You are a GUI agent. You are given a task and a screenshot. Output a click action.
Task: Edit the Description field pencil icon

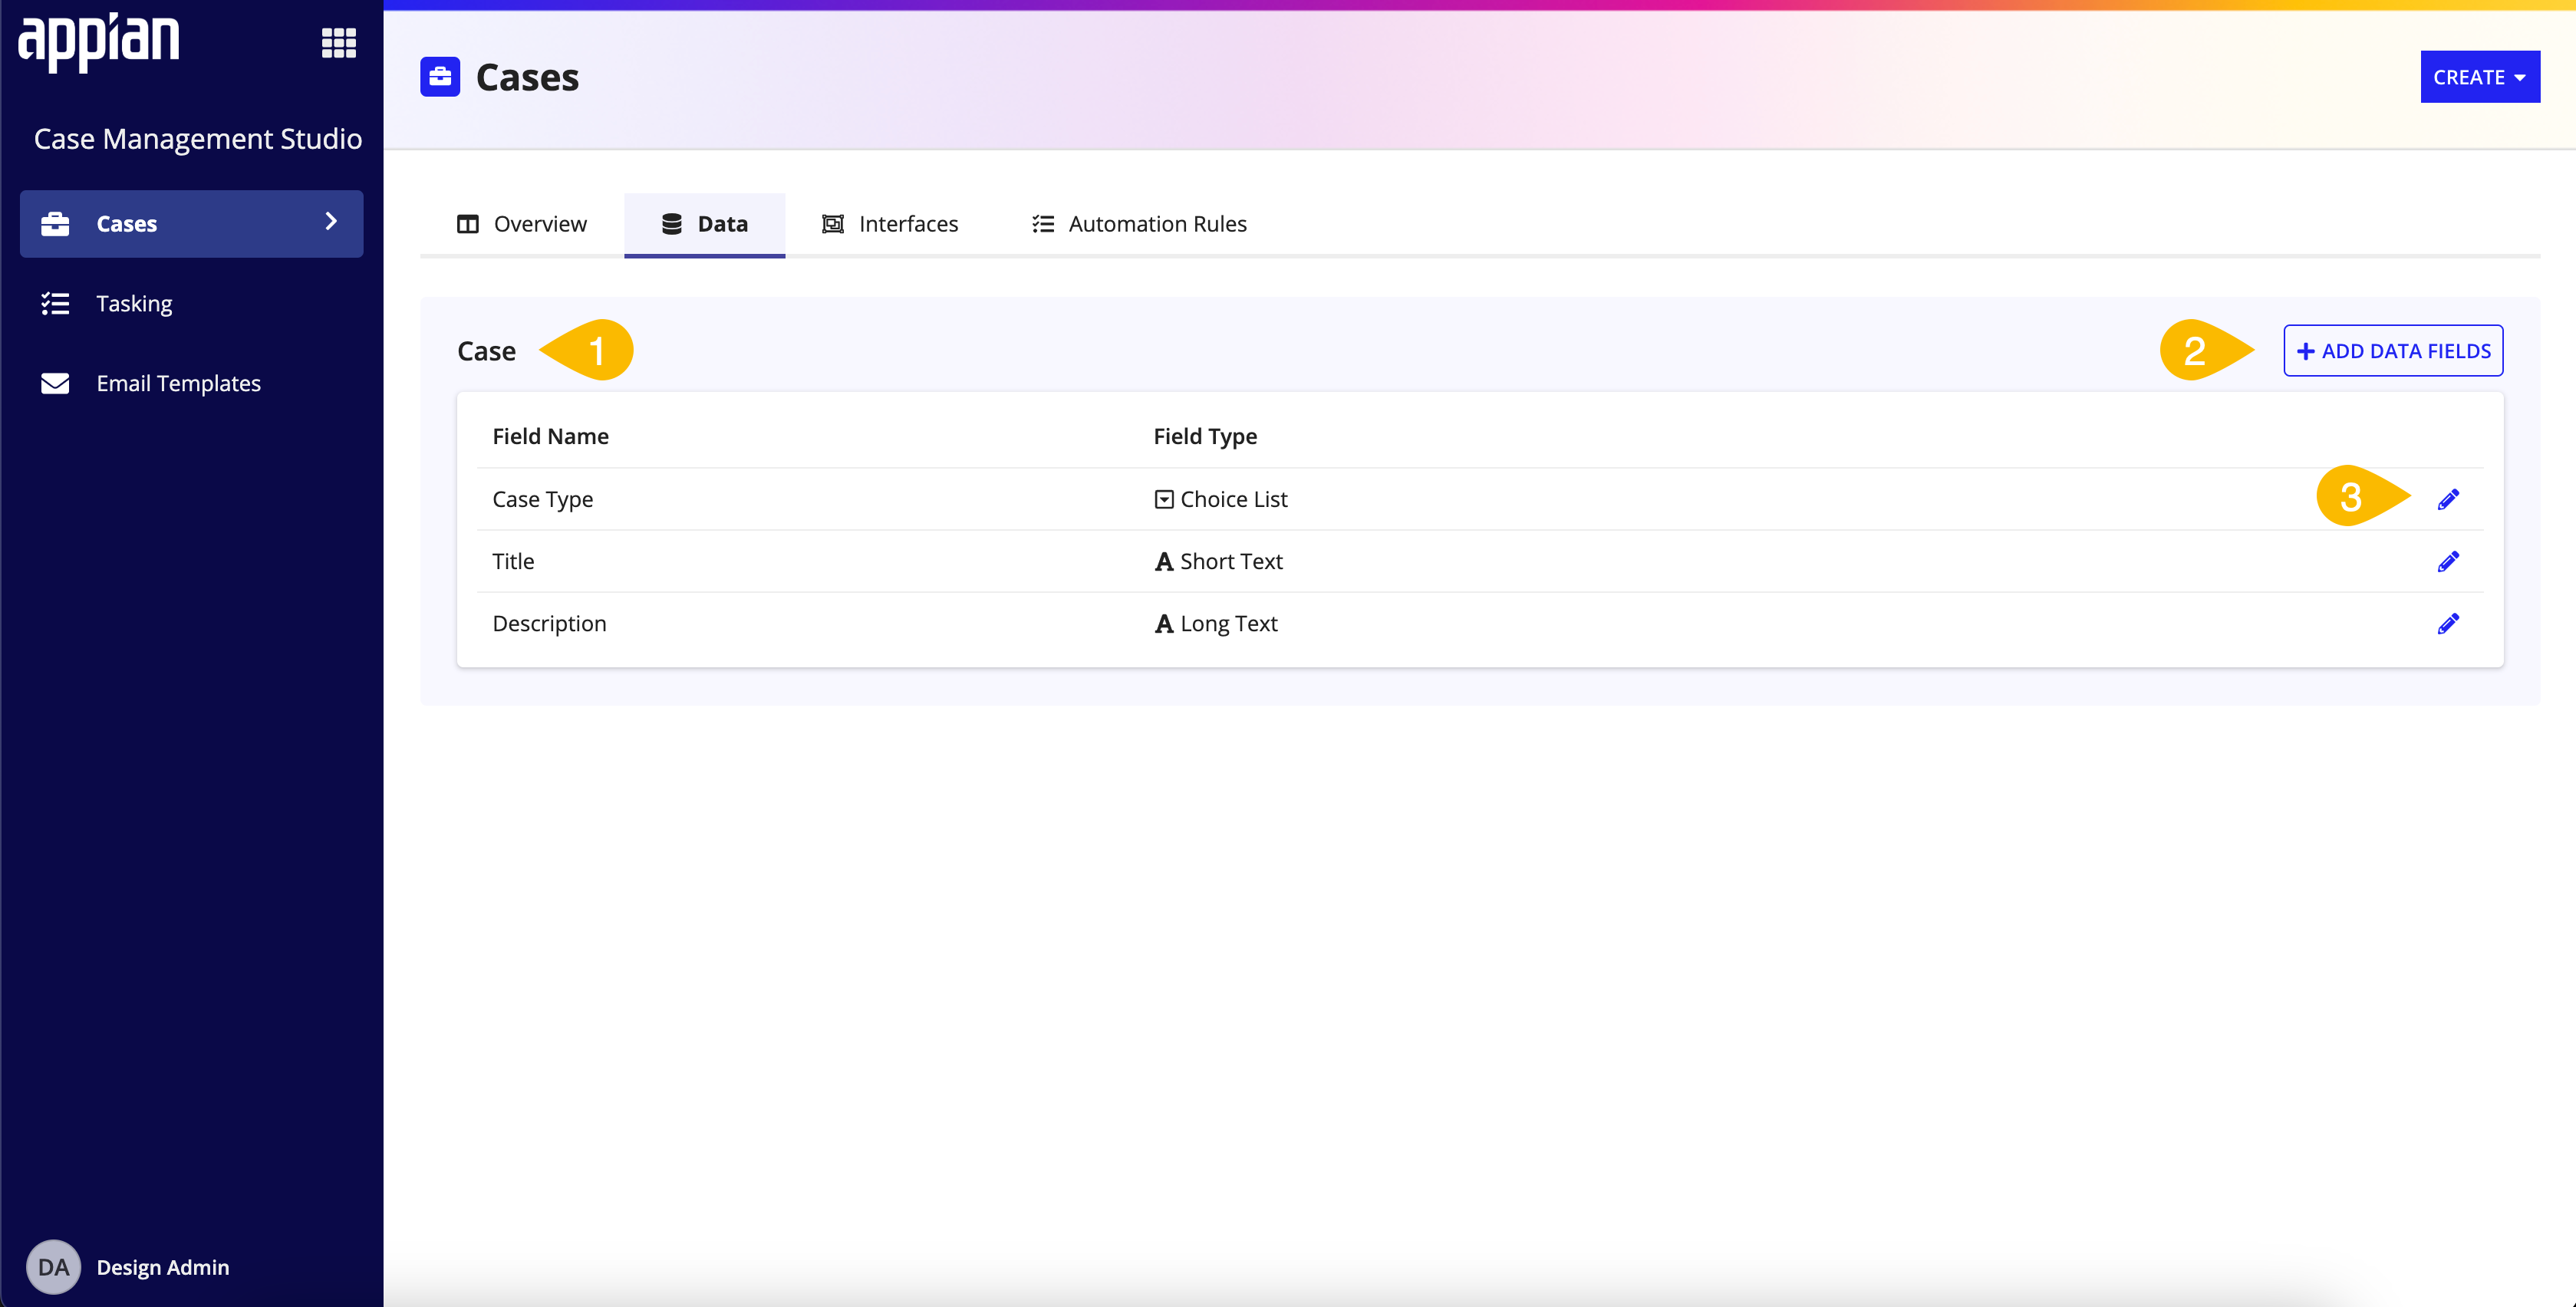click(2447, 623)
